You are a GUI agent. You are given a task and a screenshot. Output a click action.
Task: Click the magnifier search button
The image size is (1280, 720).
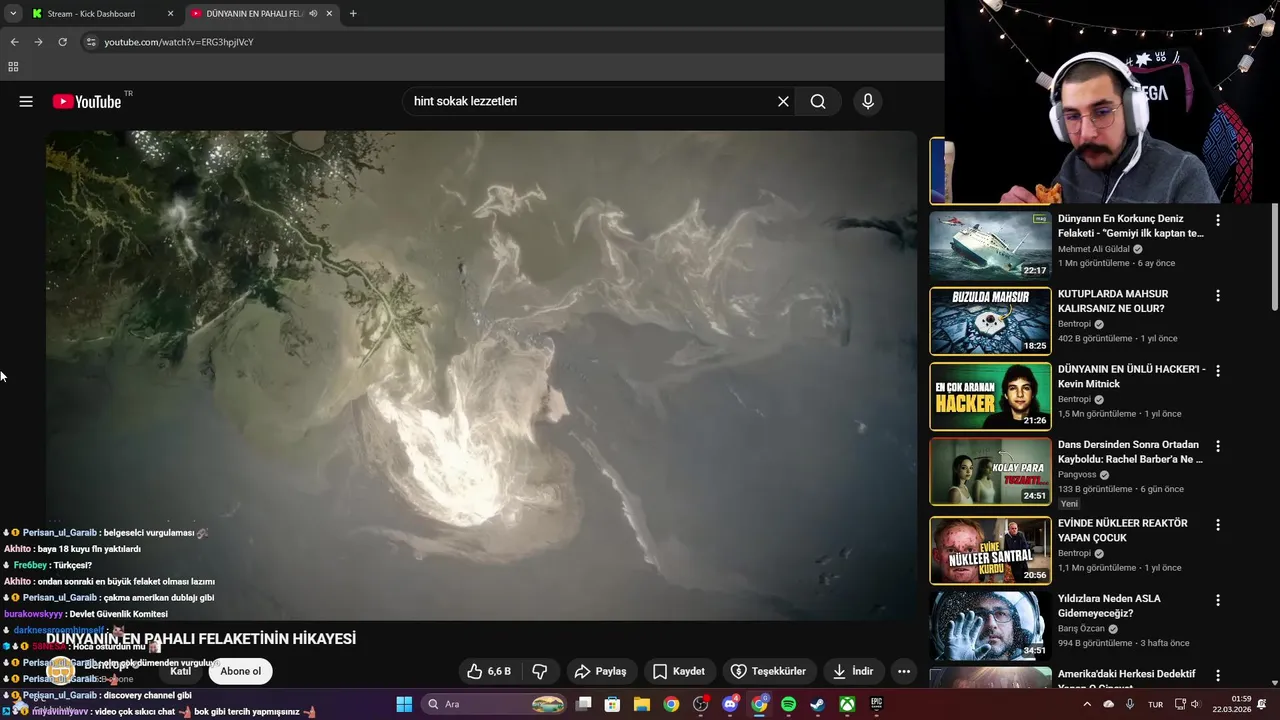click(x=818, y=101)
